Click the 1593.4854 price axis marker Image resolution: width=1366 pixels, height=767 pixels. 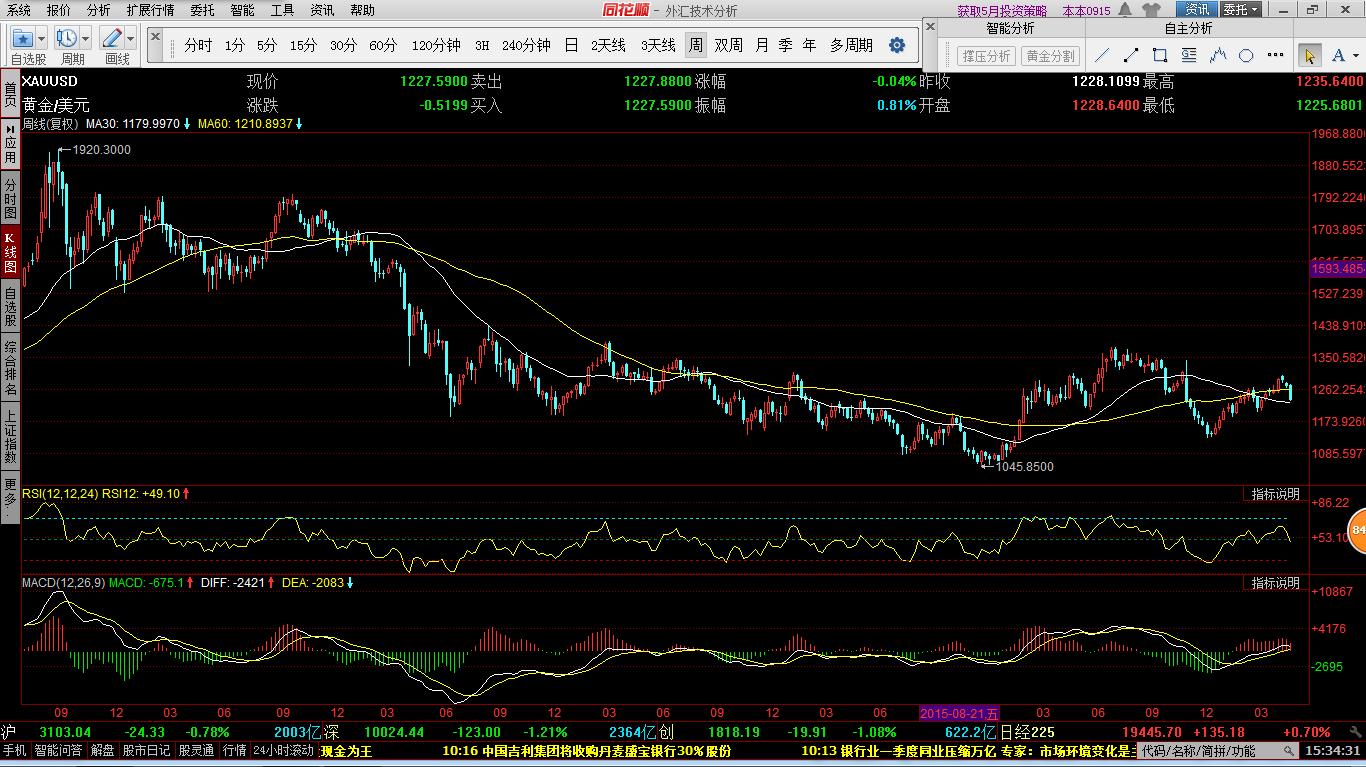coord(1338,269)
